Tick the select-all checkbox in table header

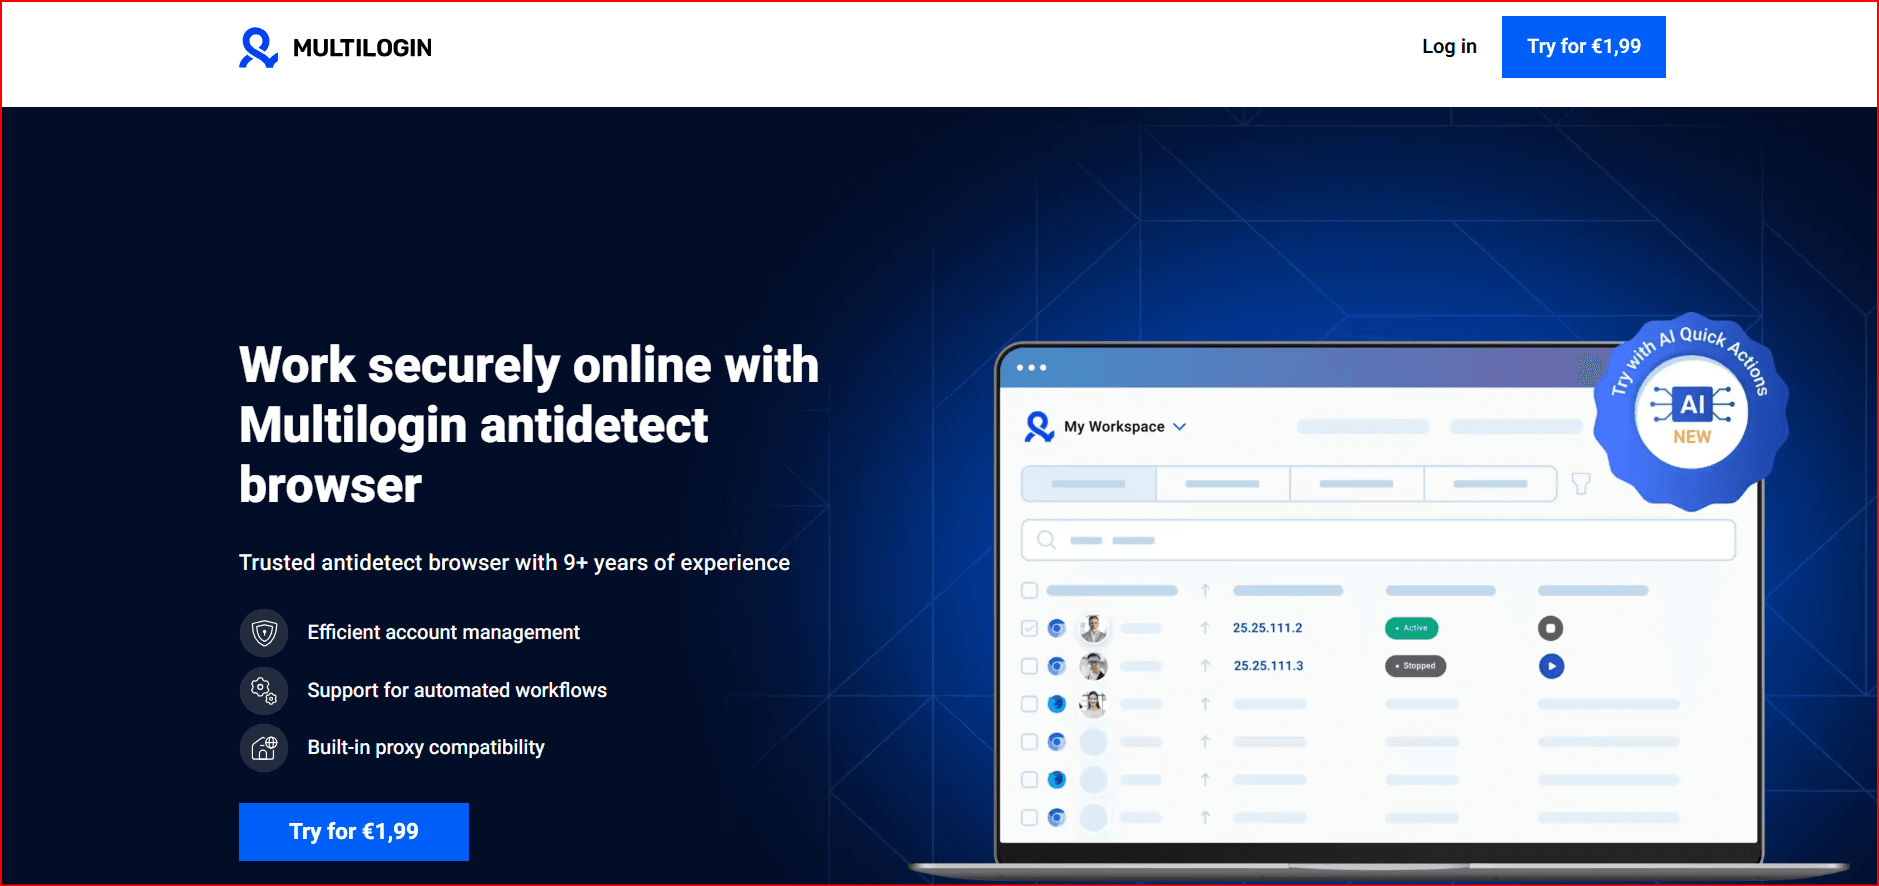pyautogui.click(x=1029, y=590)
